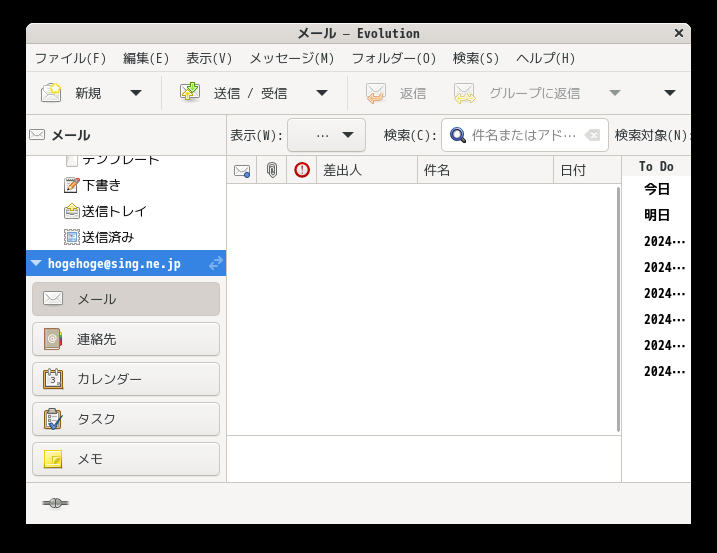Click the attachment paperclip column header
The width and height of the screenshot is (717, 553).
pyautogui.click(x=272, y=170)
